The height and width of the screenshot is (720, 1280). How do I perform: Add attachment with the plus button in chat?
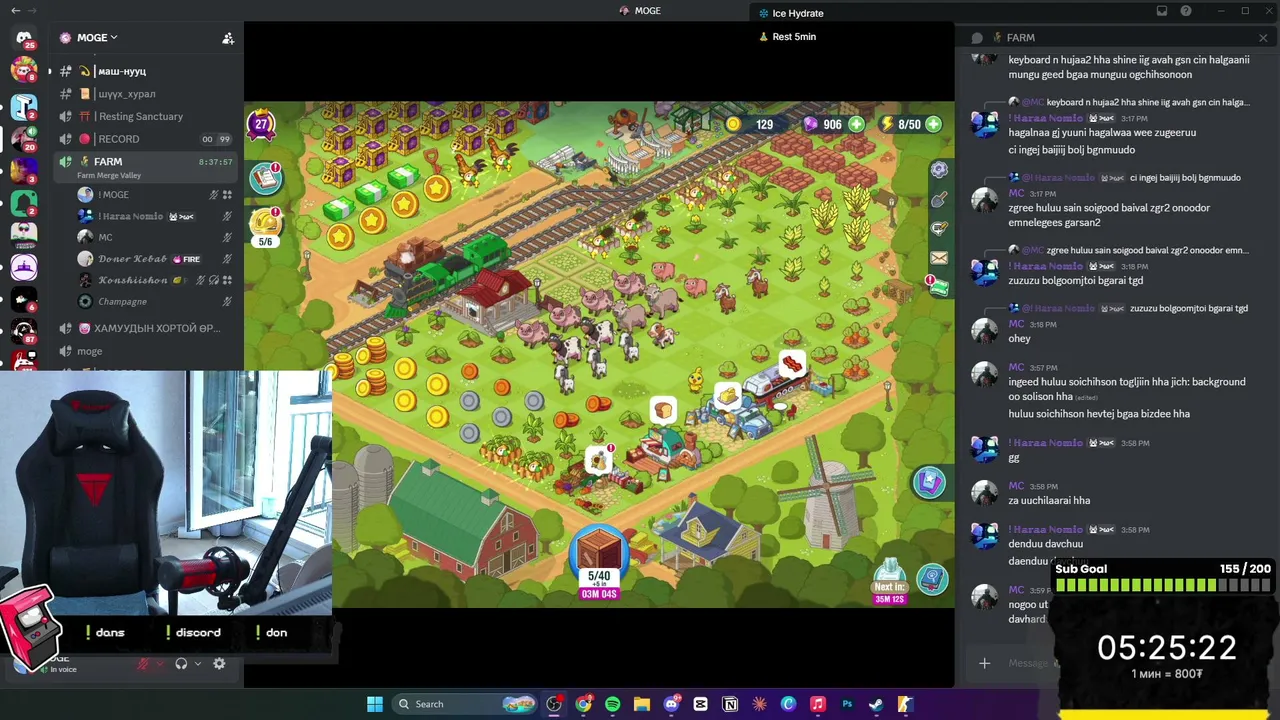984,663
